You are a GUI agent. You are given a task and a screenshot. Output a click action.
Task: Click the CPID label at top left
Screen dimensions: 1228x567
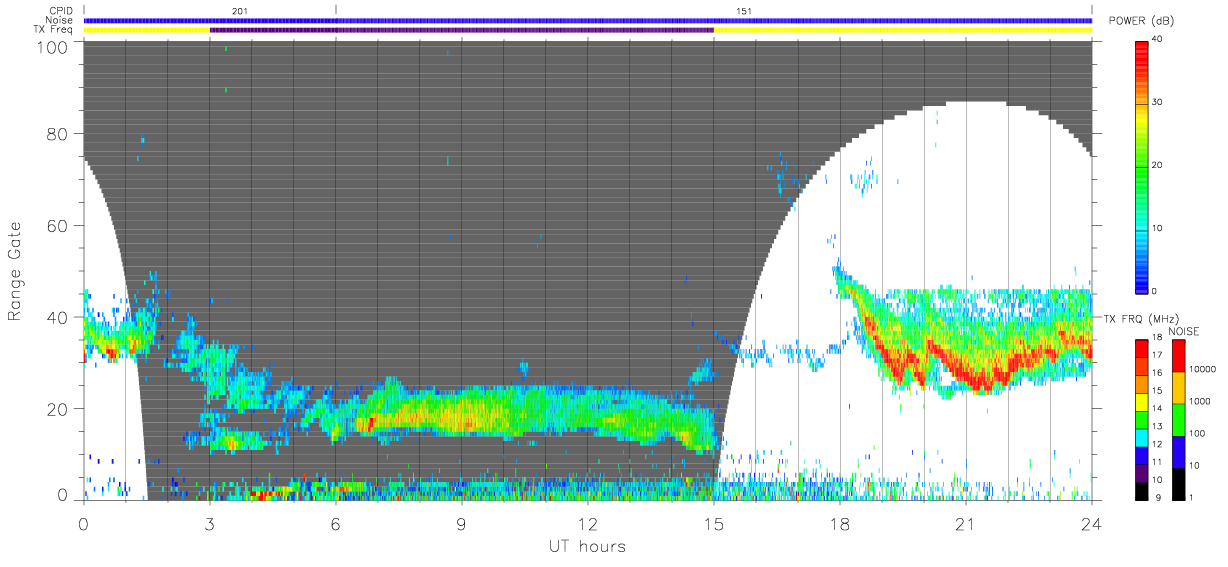(62, 11)
